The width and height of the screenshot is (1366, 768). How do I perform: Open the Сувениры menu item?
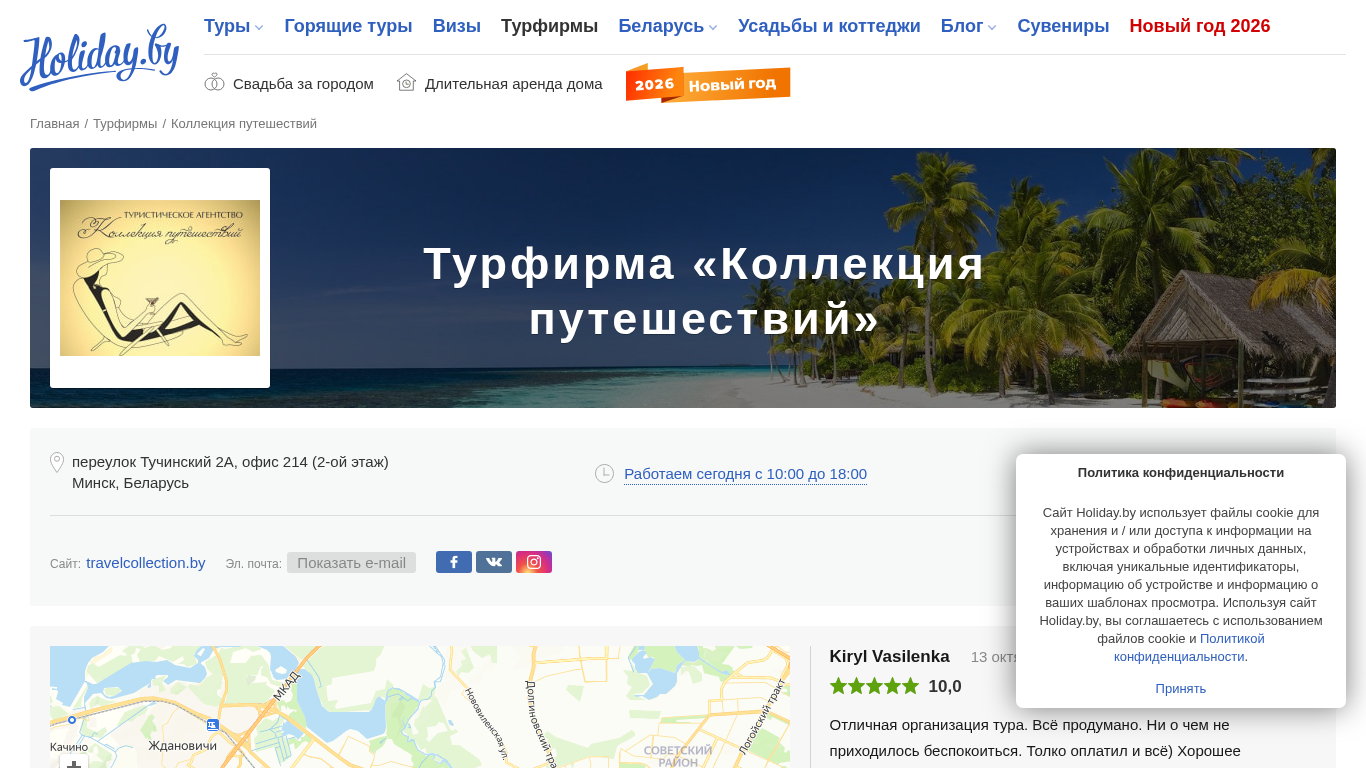[x=1063, y=26]
